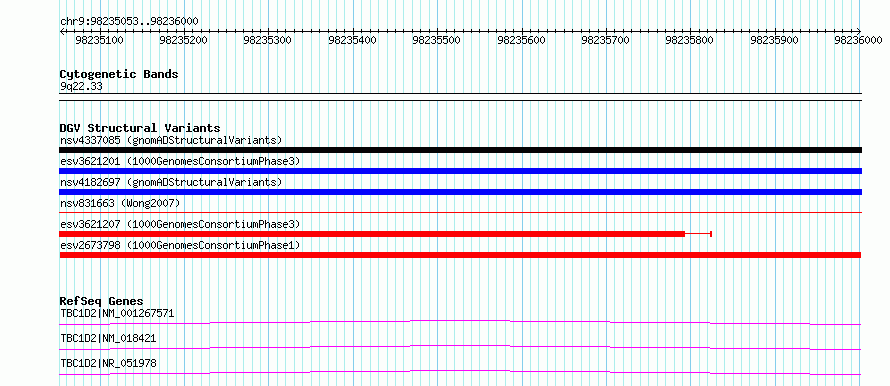890x386 pixels.
Task: Select the blue esv3621201 variant bar
Action: 460,171
